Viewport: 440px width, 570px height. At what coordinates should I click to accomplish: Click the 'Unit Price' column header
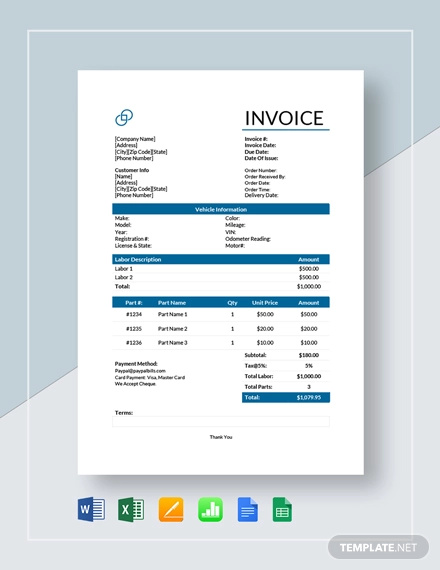coord(265,302)
